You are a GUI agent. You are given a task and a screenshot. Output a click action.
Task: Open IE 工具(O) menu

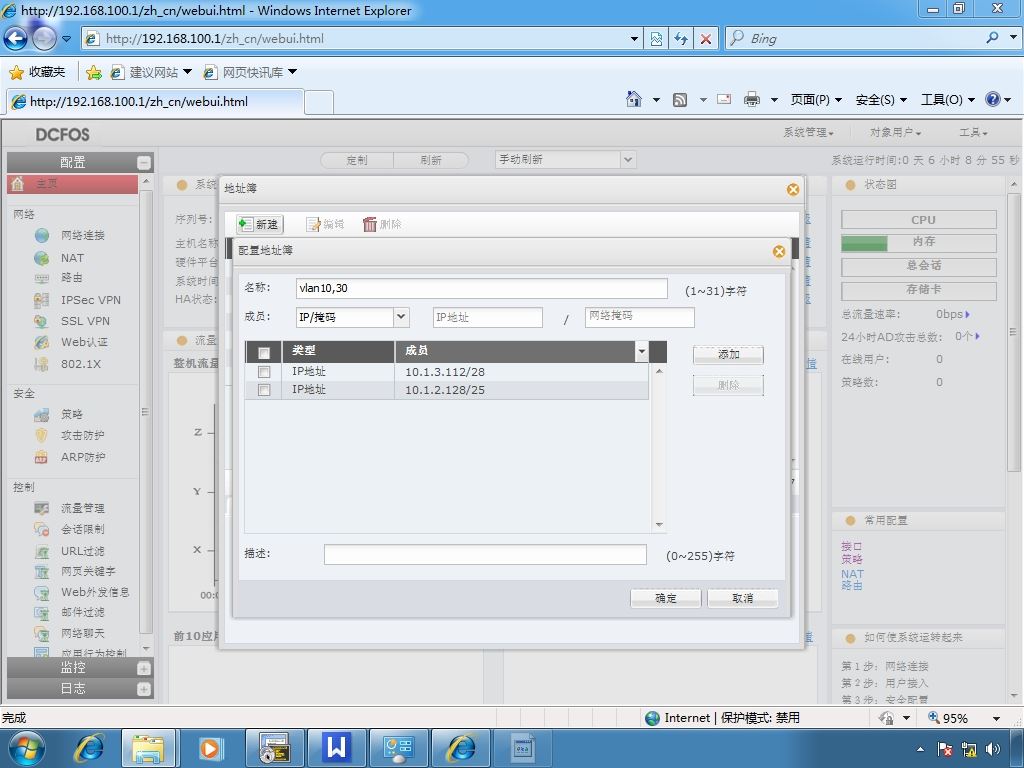coord(948,99)
